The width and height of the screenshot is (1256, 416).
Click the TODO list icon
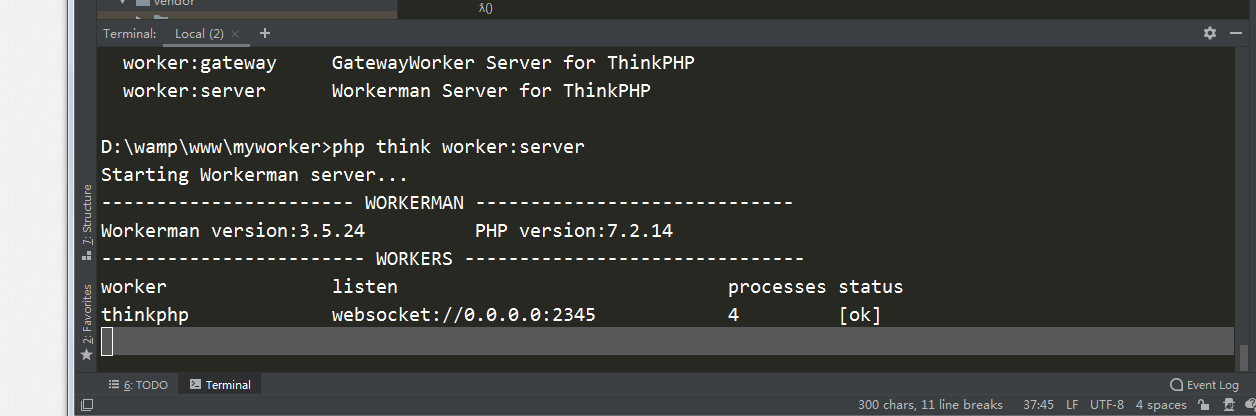114,384
